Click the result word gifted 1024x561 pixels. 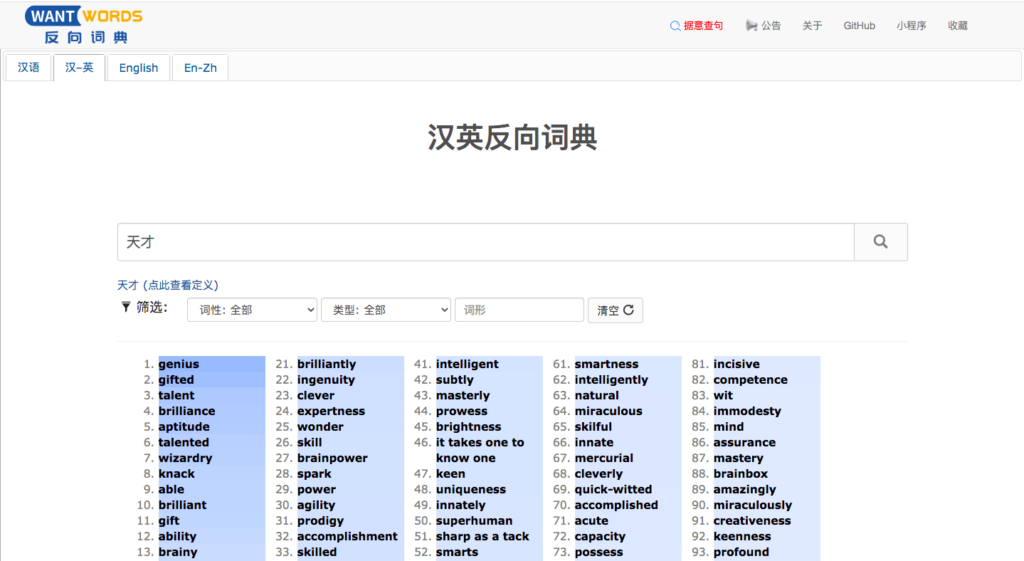[176, 379]
